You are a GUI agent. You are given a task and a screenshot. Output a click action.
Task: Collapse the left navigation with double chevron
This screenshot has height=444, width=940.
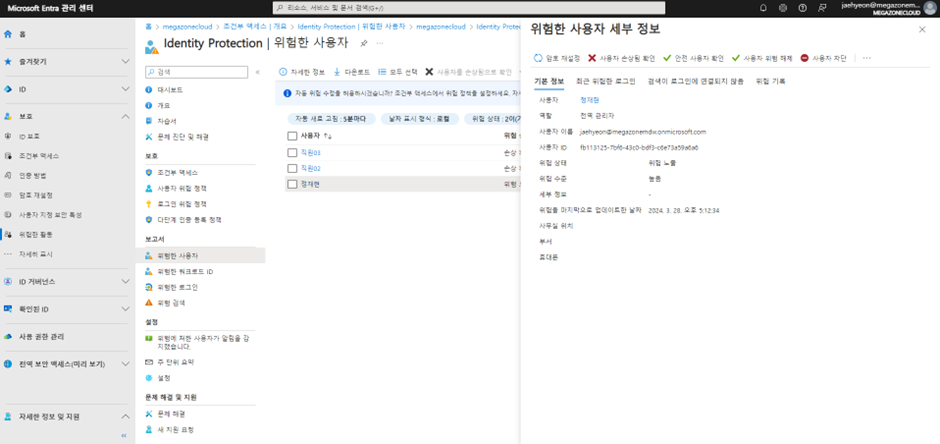[124, 435]
